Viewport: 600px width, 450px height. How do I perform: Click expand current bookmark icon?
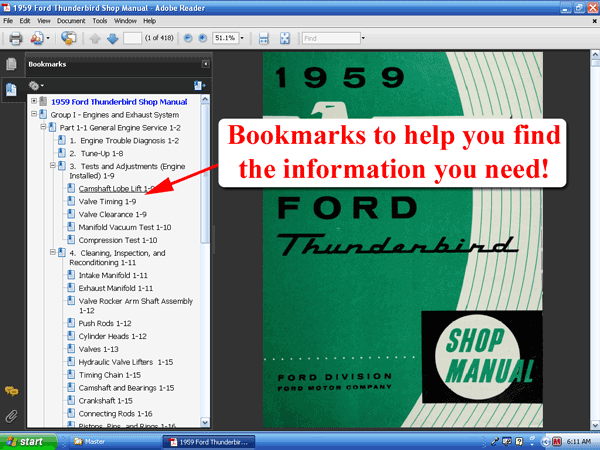199,86
